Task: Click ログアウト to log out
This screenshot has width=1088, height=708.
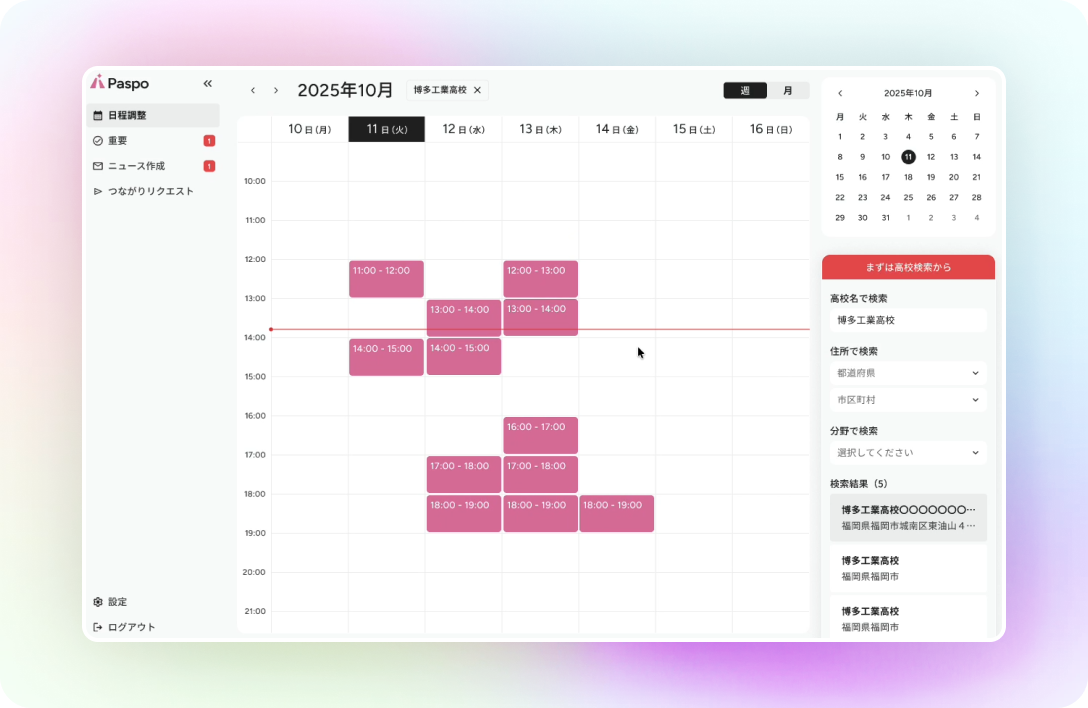Action: [124, 627]
